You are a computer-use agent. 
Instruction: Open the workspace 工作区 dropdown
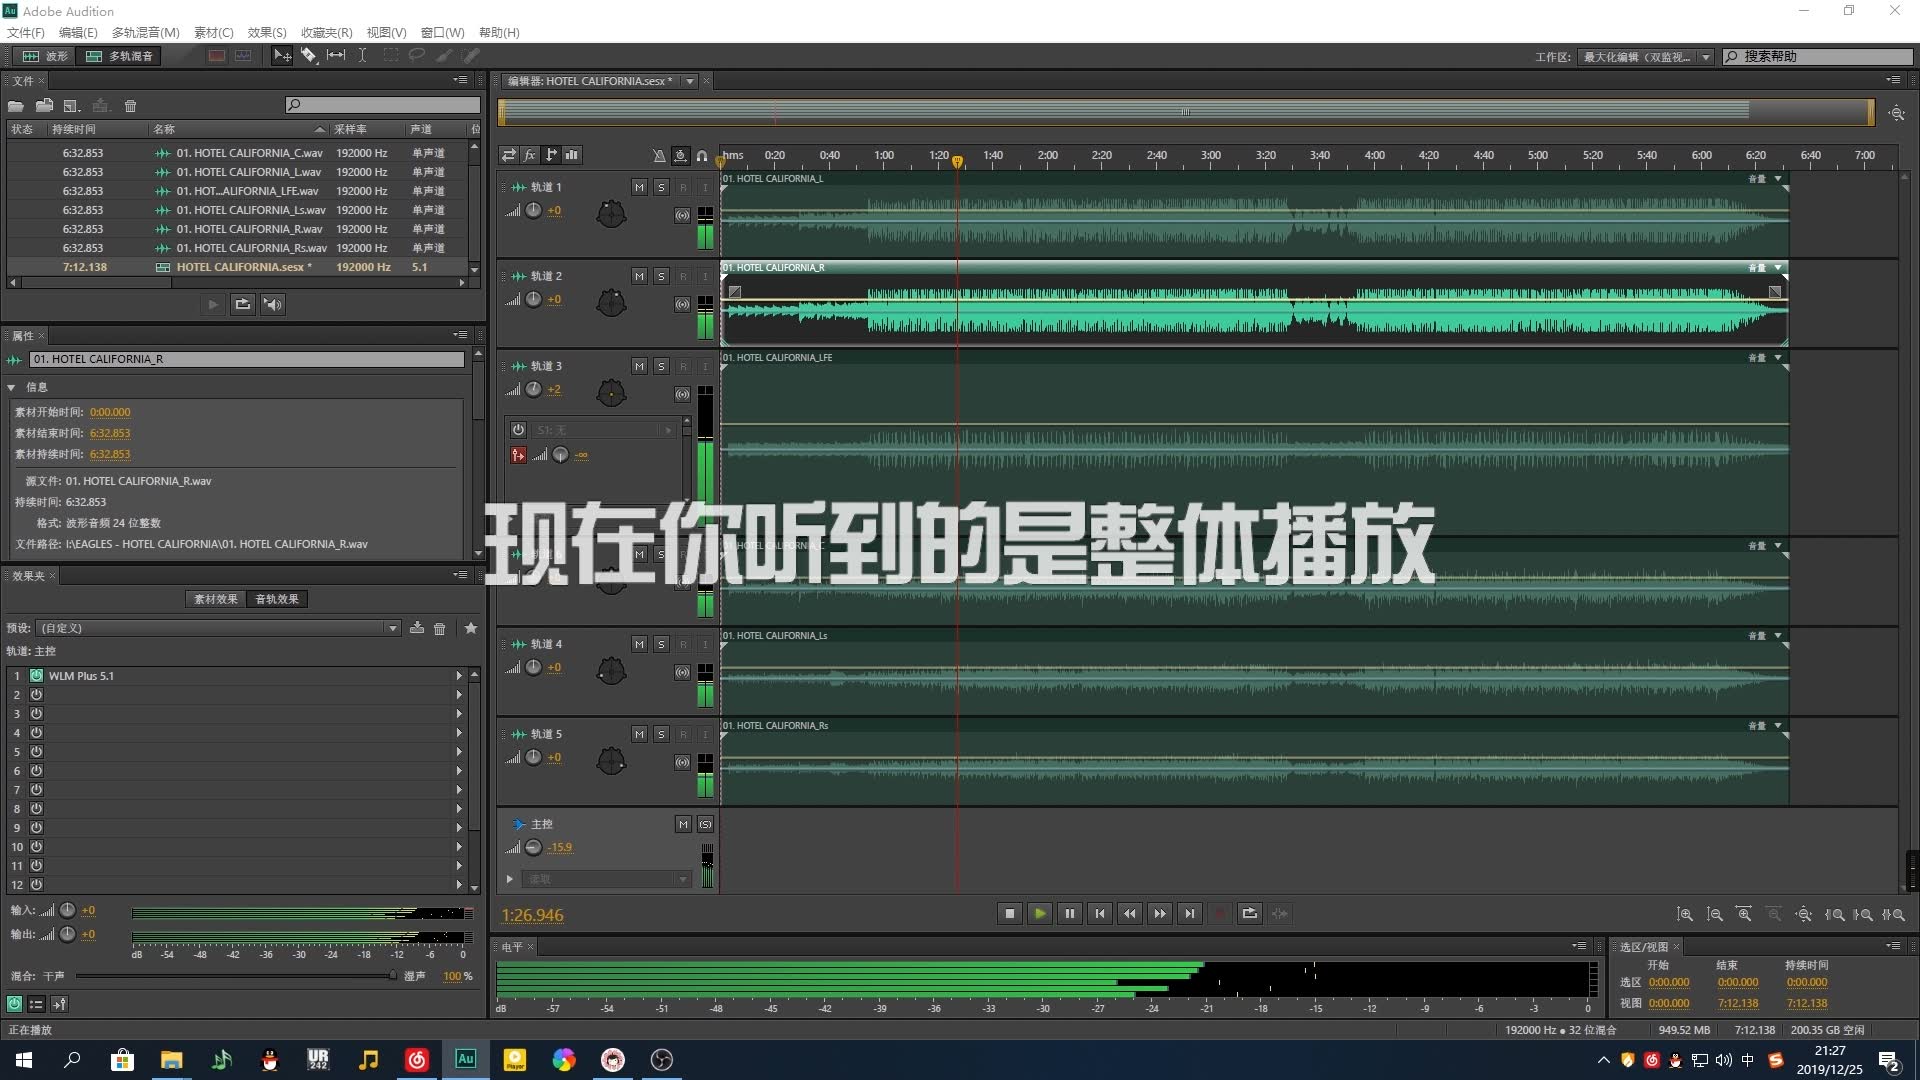pos(1706,57)
